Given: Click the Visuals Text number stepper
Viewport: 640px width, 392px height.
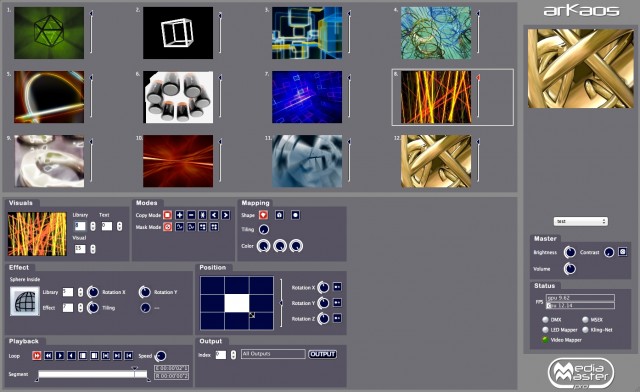Looking at the screenshot, I should pos(119,226).
